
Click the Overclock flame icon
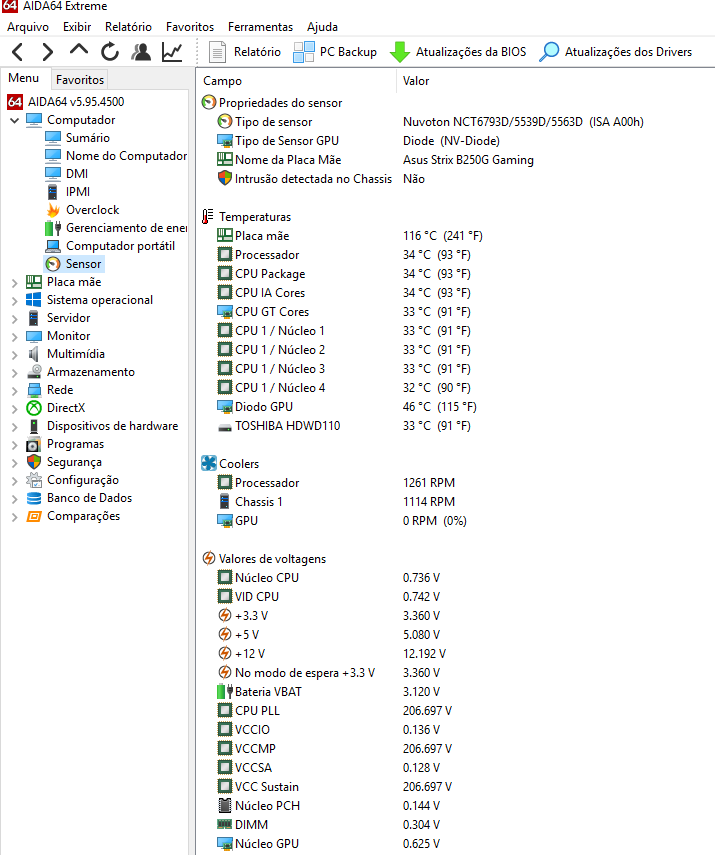tap(53, 210)
